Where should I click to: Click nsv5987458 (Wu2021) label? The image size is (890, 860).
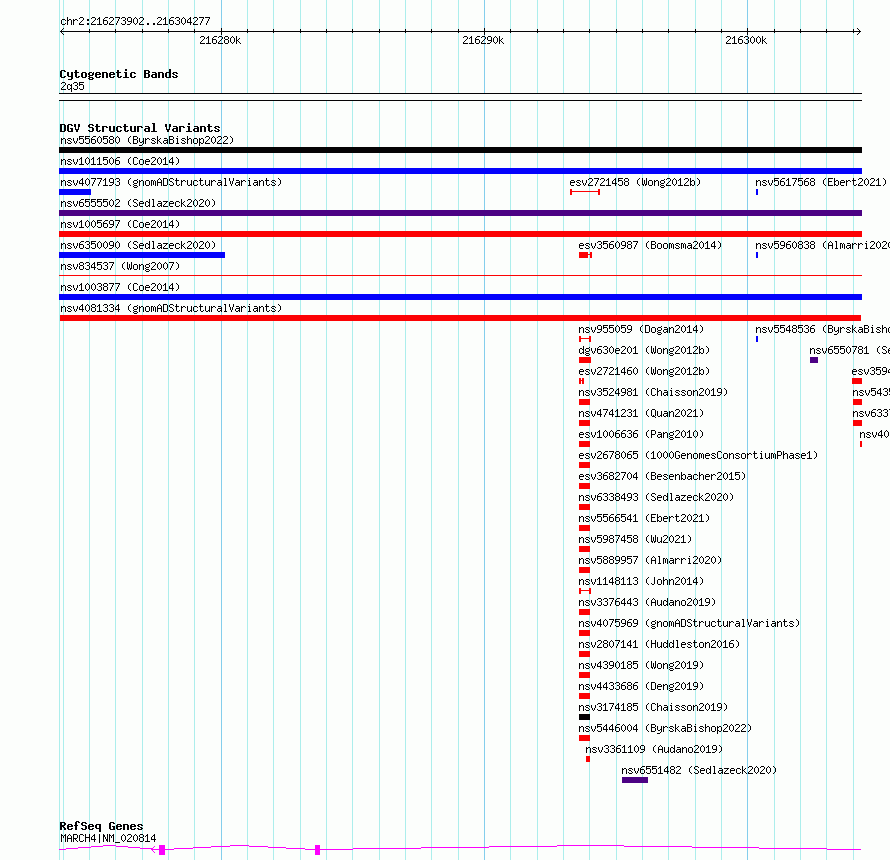pyautogui.click(x=635, y=539)
